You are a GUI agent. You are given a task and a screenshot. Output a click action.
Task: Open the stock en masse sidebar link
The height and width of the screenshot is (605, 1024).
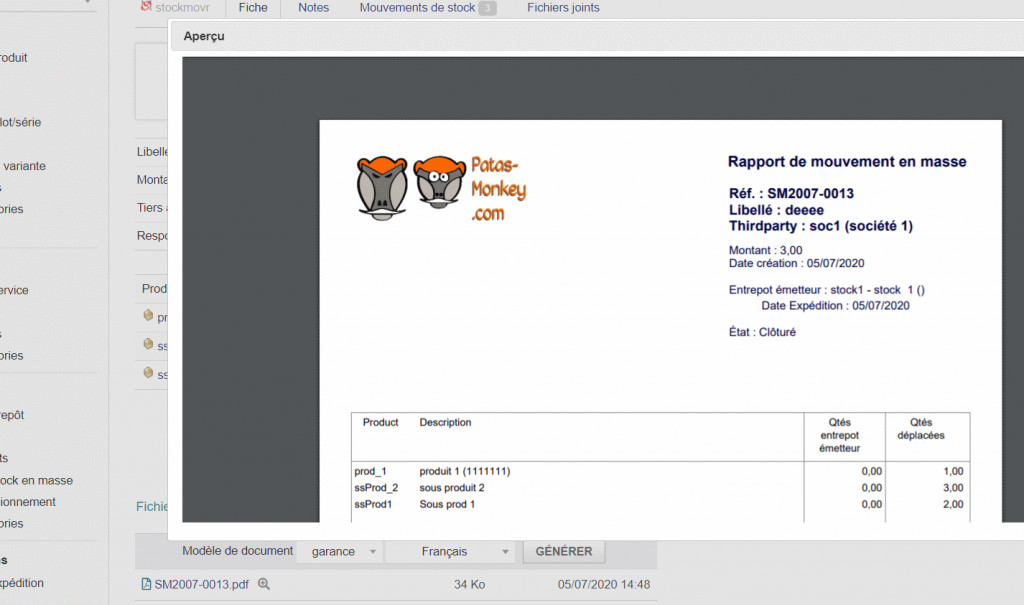pos(37,480)
